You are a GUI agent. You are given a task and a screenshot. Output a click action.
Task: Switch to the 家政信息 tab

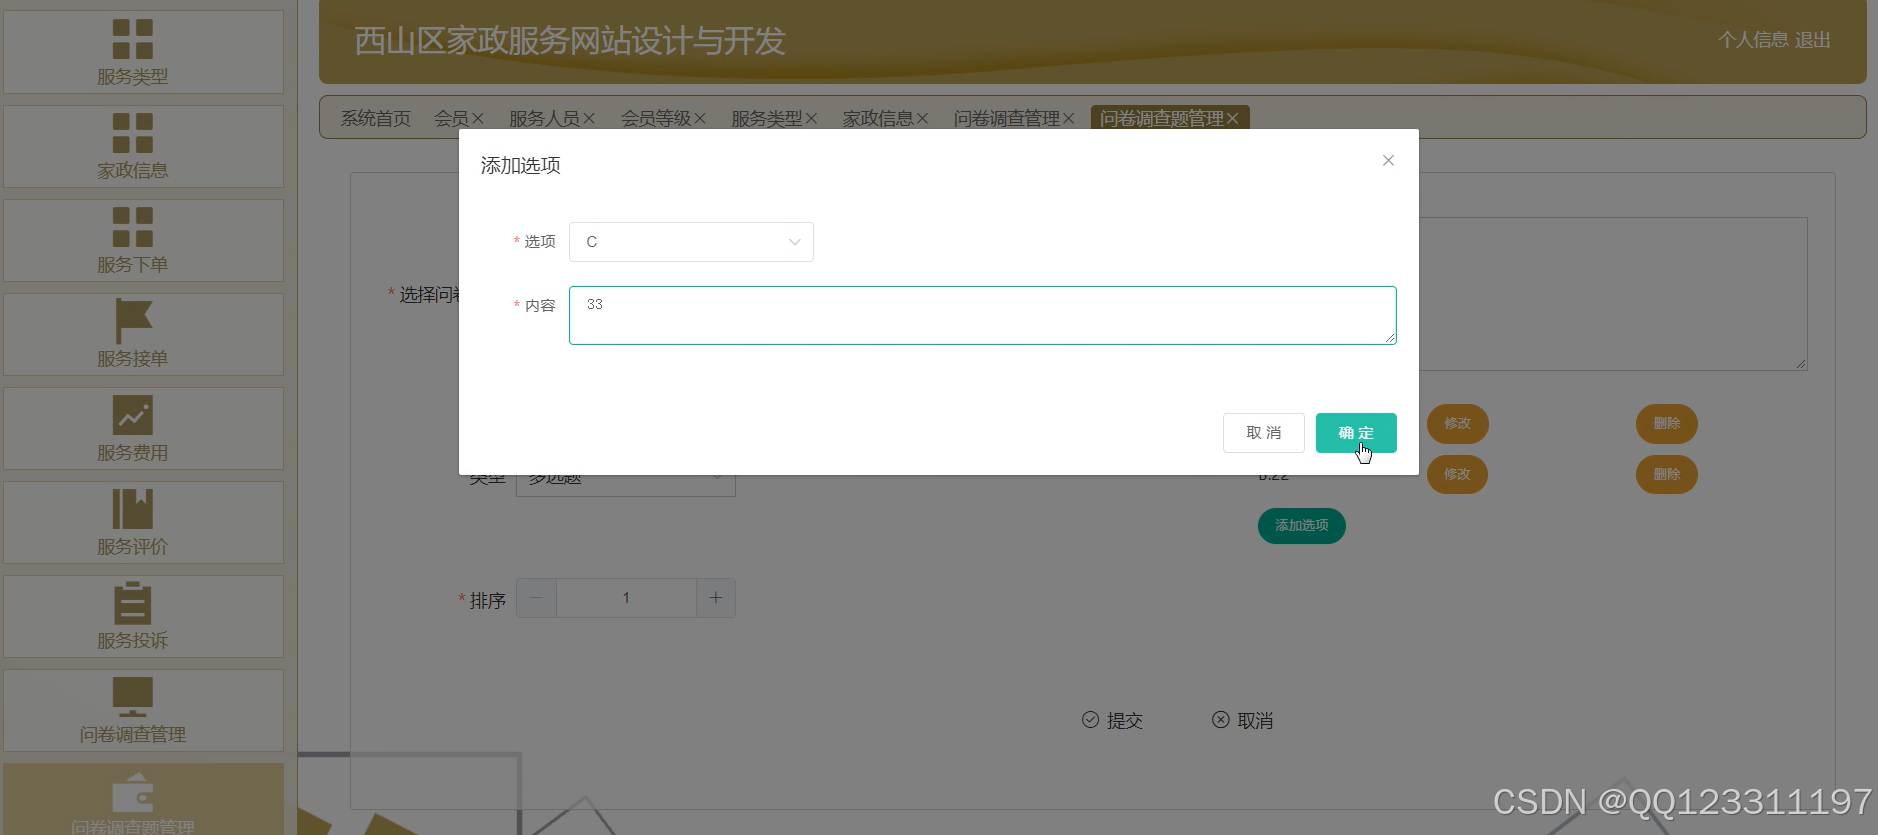pos(877,119)
